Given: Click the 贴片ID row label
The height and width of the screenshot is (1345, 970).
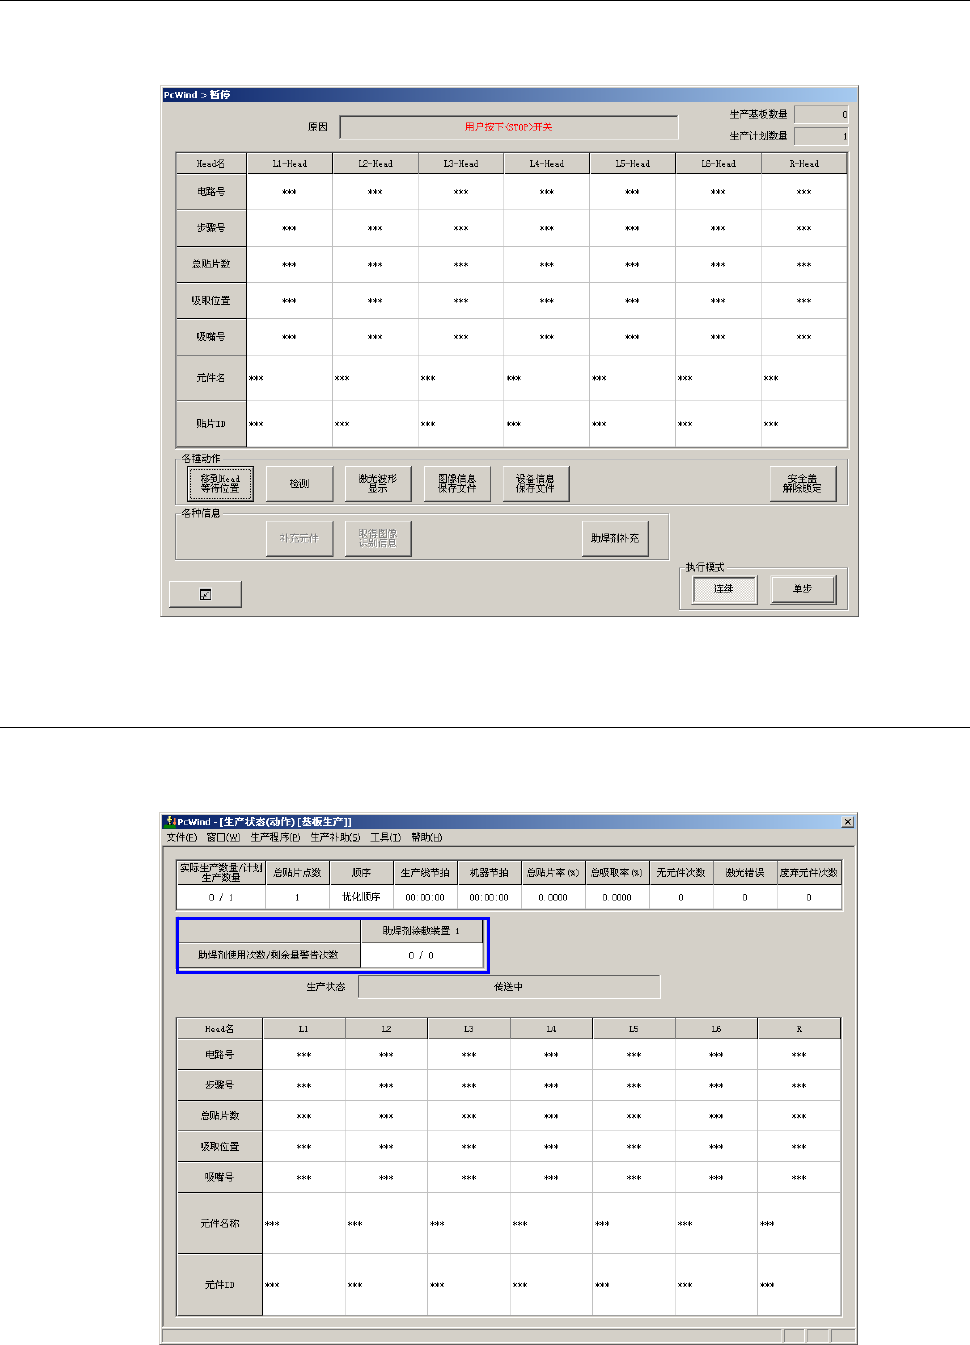Looking at the screenshot, I should (x=211, y=424).
